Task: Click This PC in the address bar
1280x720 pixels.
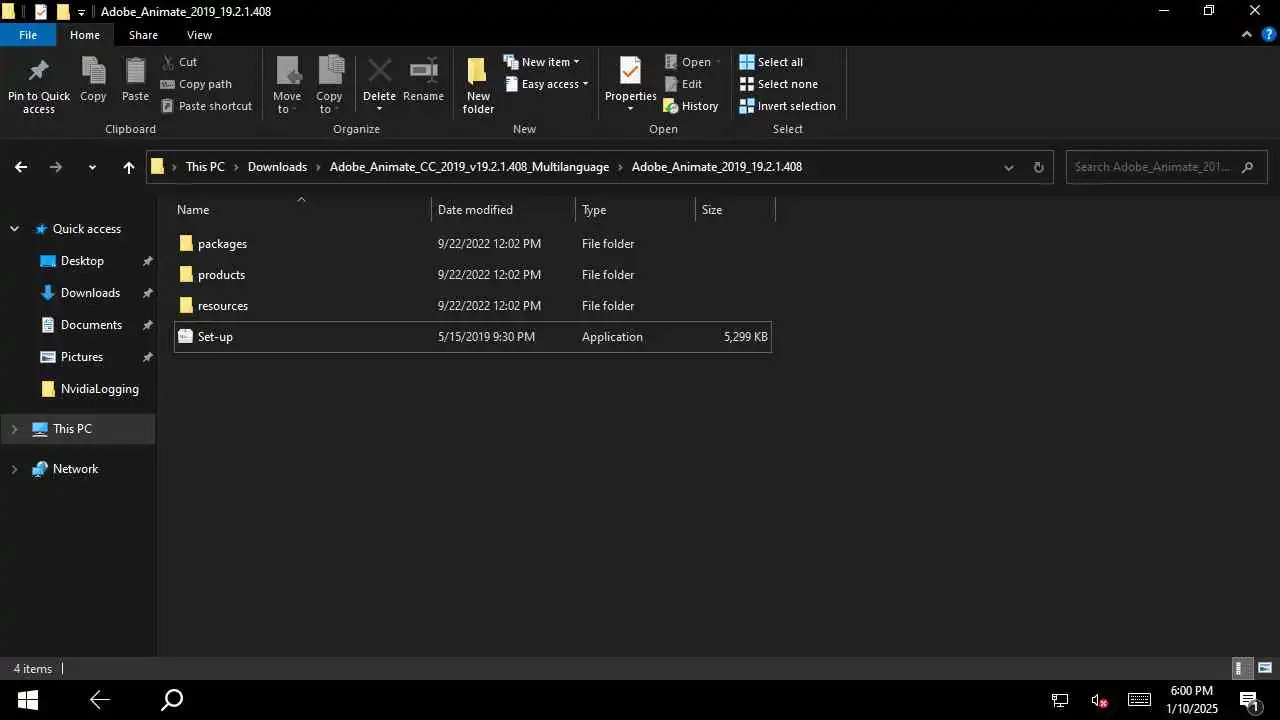Action: click(x=205, y=167)
